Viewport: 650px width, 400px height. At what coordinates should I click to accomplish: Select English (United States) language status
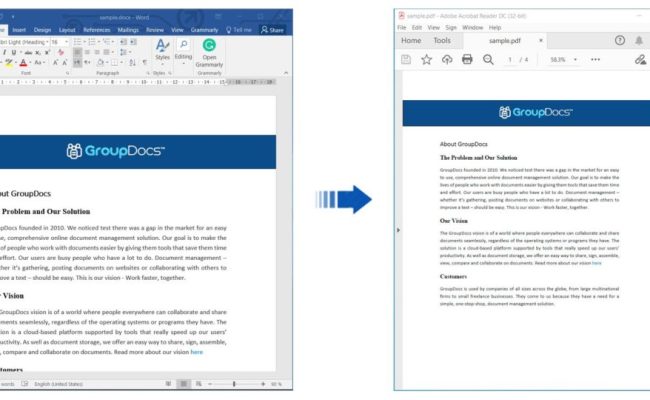pos(58,384)
